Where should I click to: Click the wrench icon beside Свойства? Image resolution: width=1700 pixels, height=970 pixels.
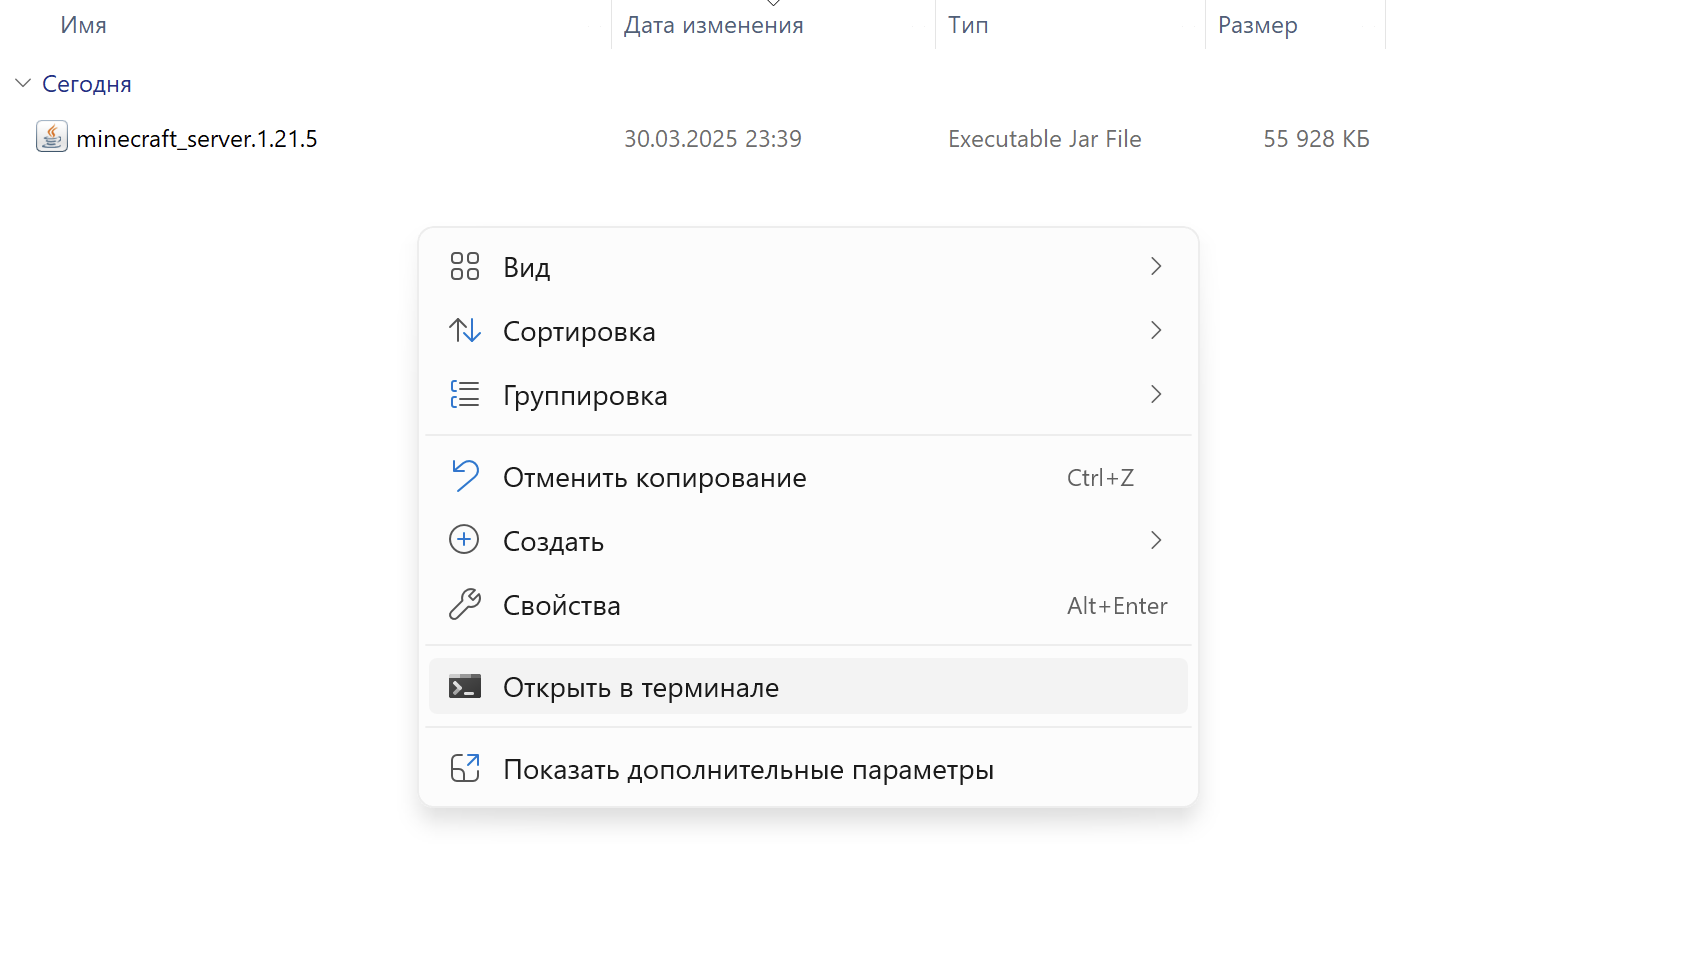pos(465,604)
